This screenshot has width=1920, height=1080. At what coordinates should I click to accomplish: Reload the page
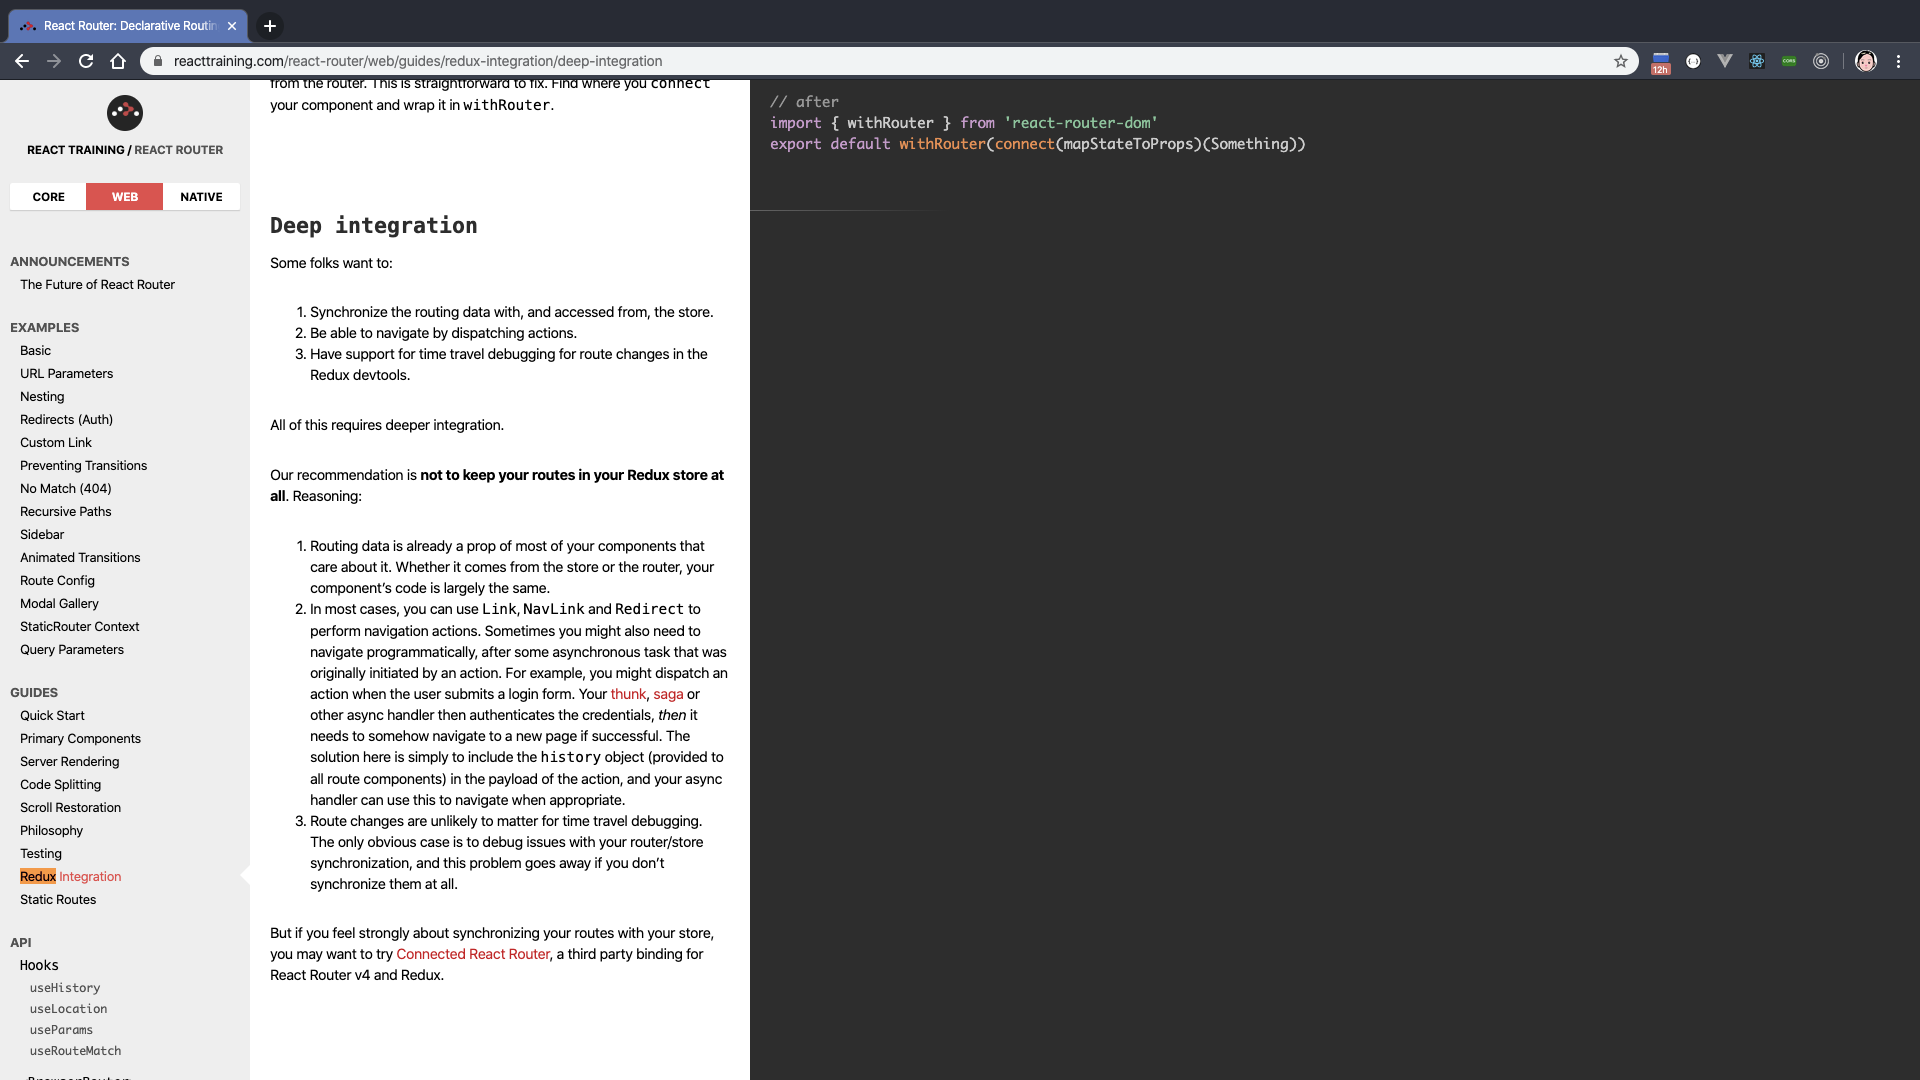pyautogui.click(x=86, y=61)
